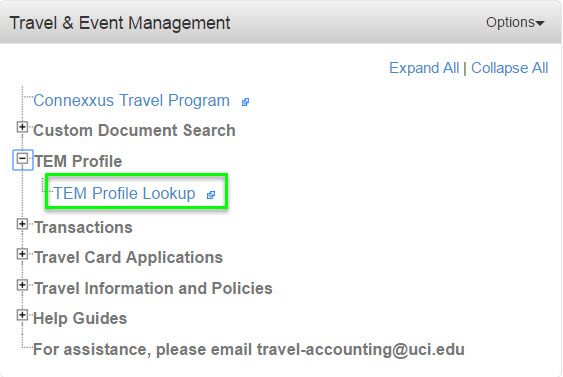The image size is (563, 377).
Task: Select the Transactions tree label
Action: [83, 228]
